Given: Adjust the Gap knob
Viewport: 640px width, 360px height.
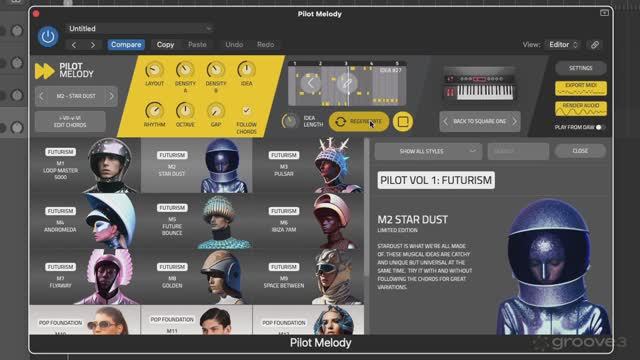Looking at the screenshot, I should [216, 110].
